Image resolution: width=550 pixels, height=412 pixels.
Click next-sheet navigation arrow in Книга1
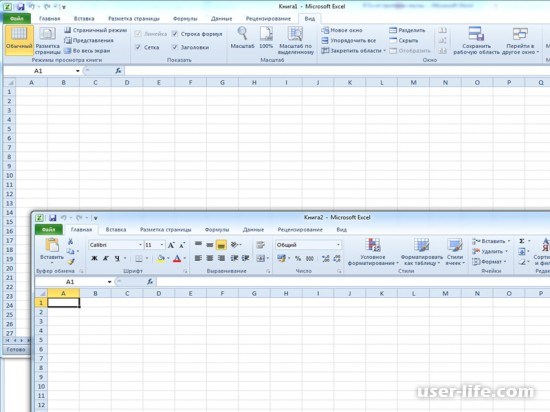pos(22,340)
